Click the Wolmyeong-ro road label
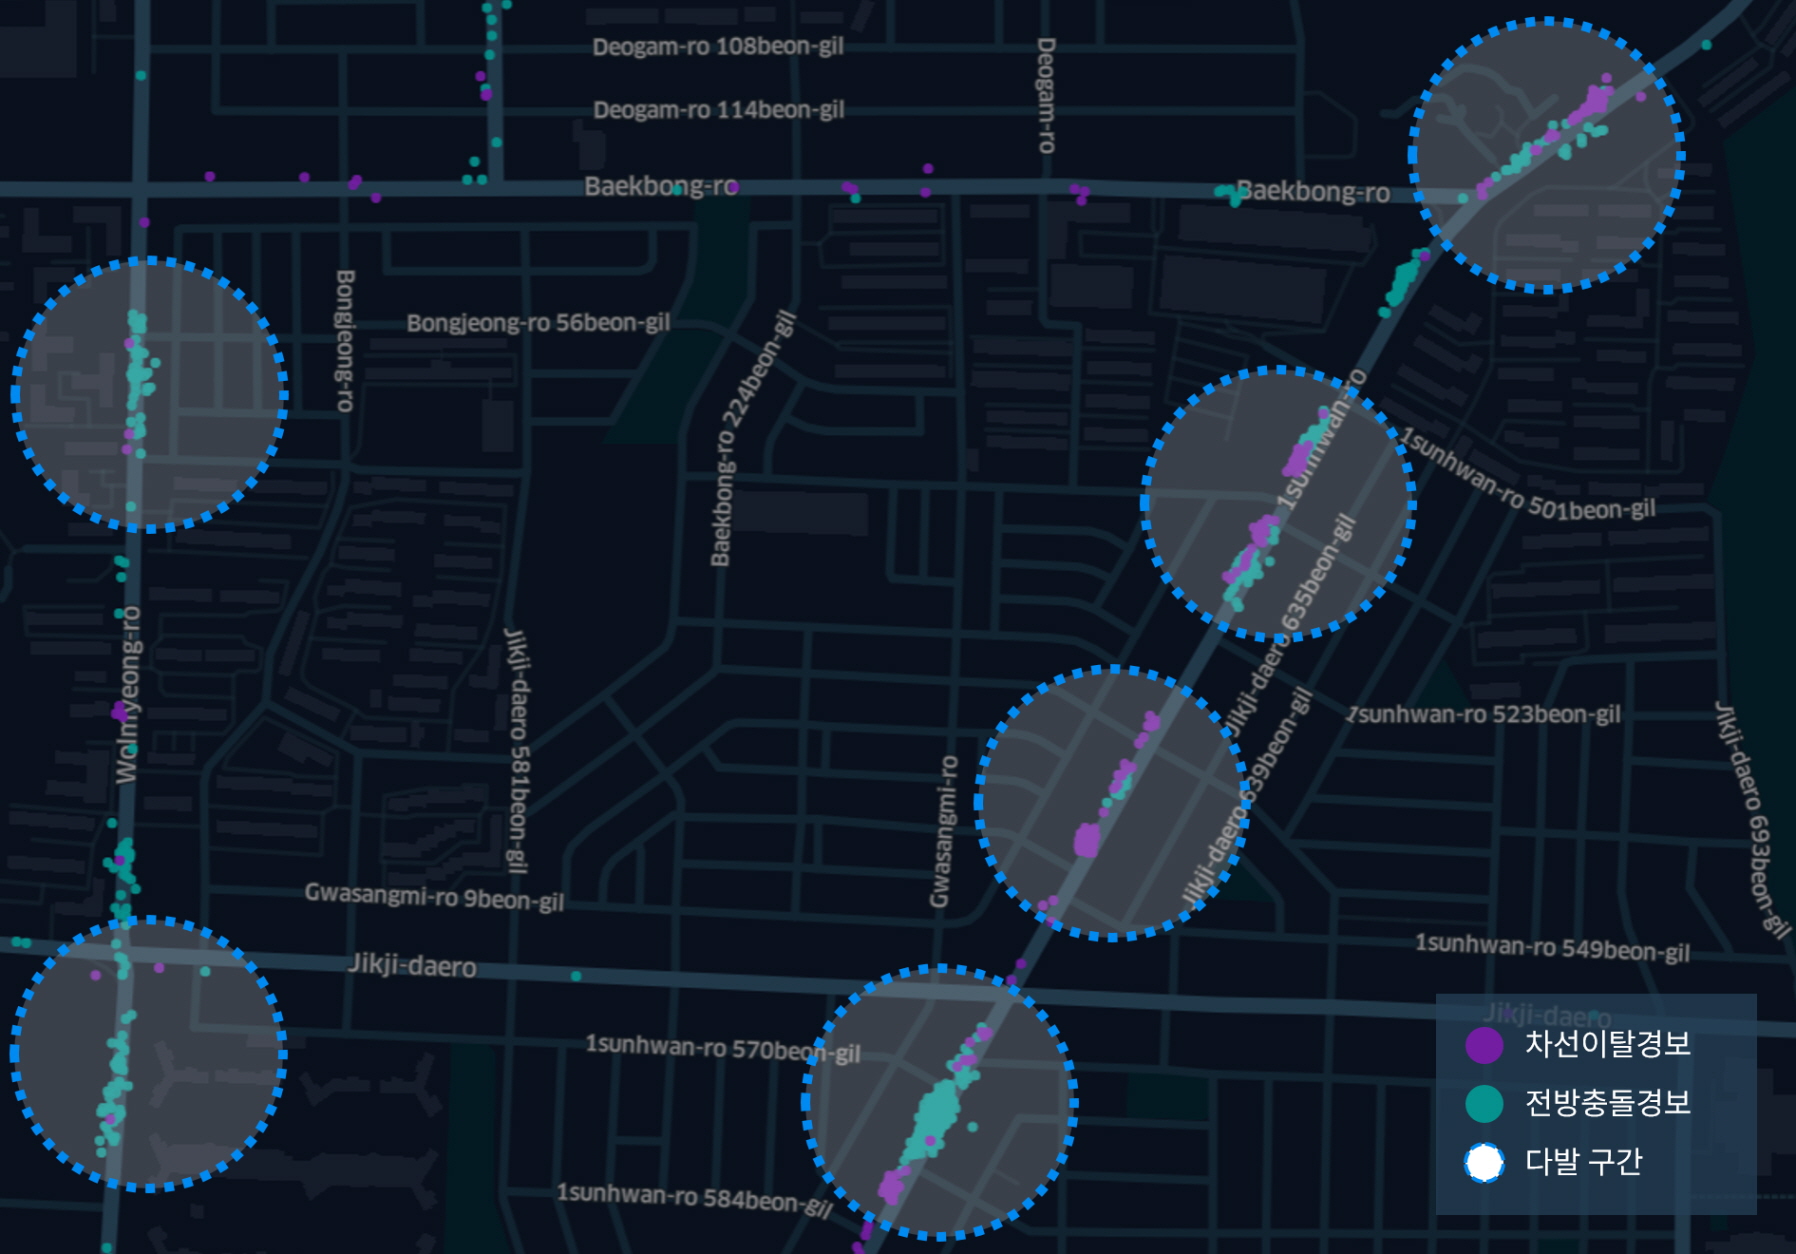 tap(128, 694)
